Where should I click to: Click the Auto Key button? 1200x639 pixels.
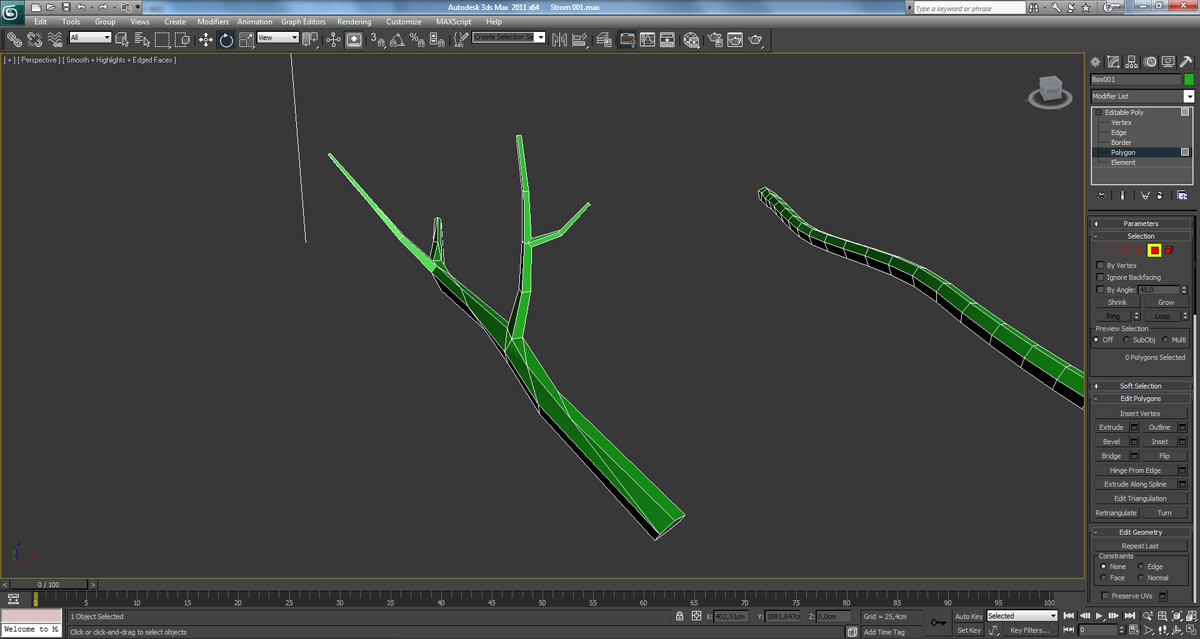click(969, 616)
